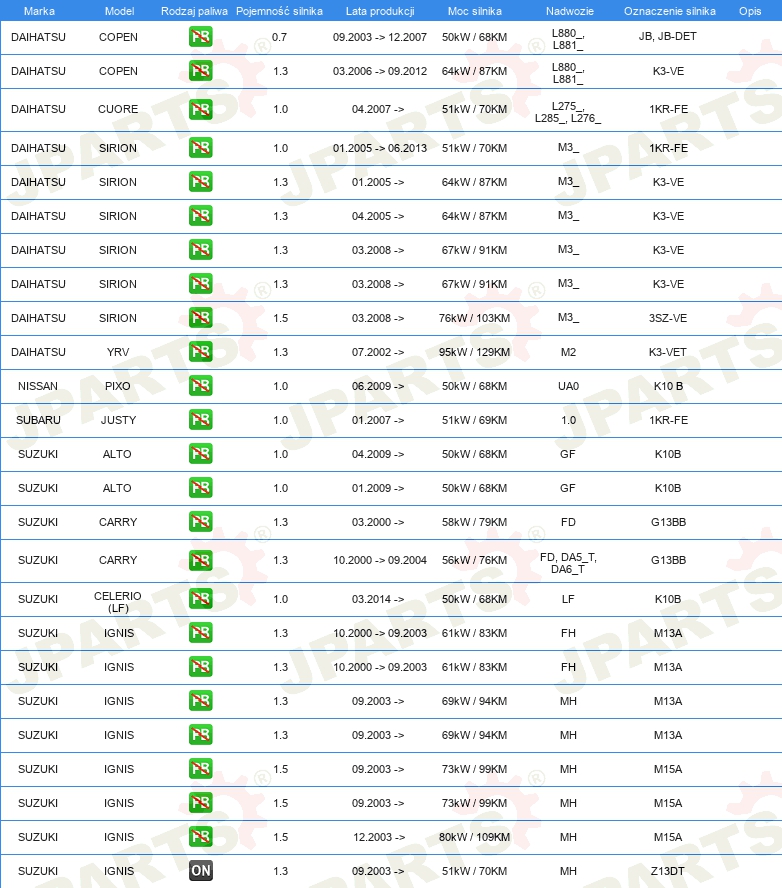Click the Opis column header

[x=750, y=11]
